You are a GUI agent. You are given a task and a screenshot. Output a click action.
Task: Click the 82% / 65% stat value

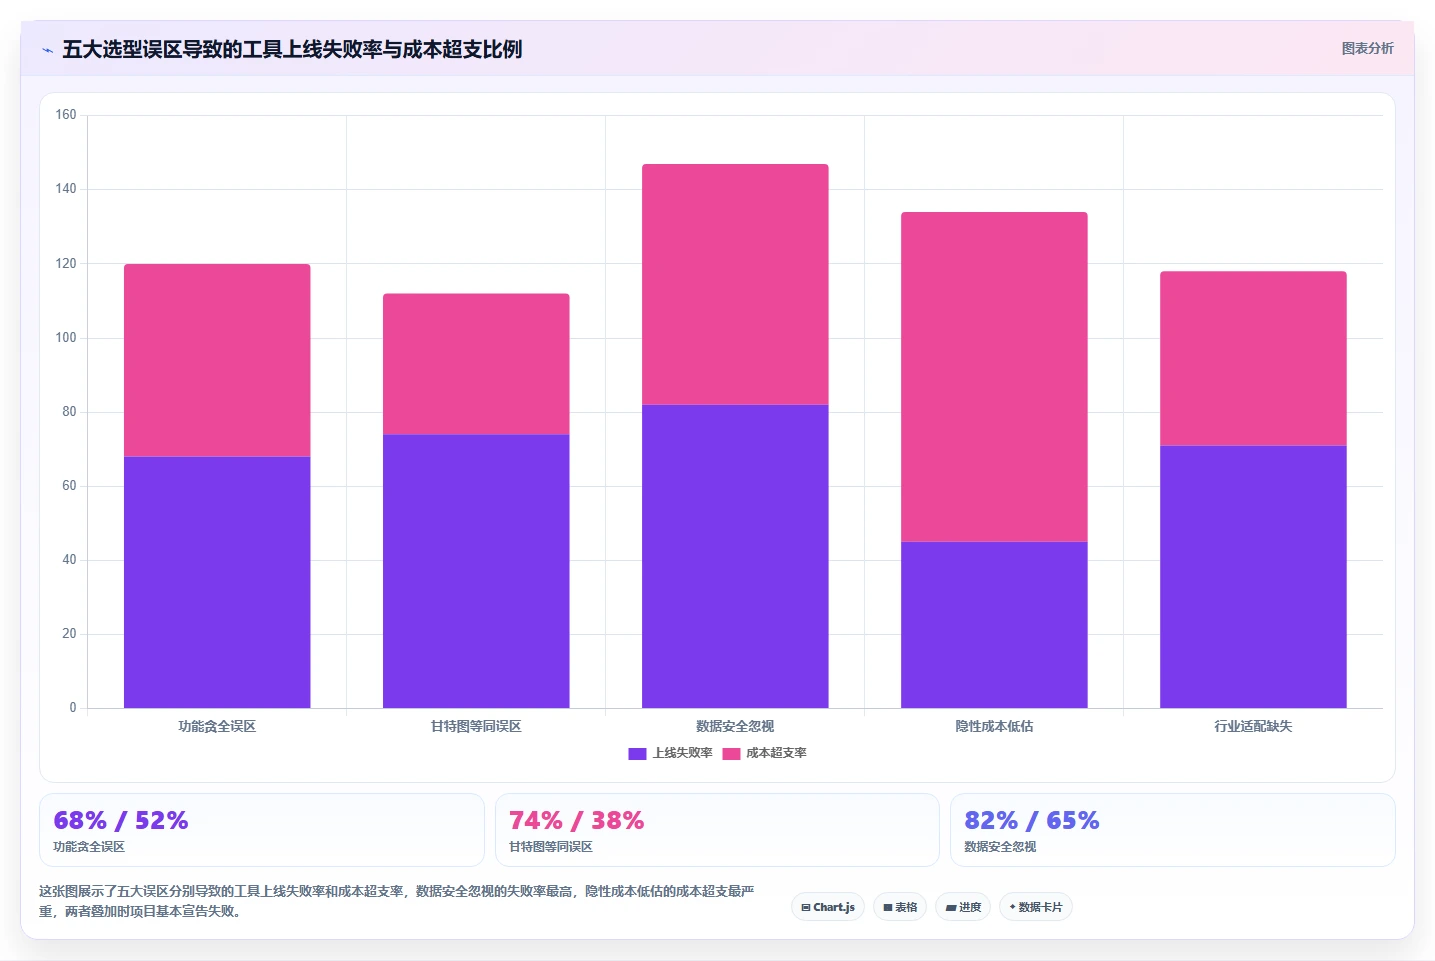coord(1032,821)
